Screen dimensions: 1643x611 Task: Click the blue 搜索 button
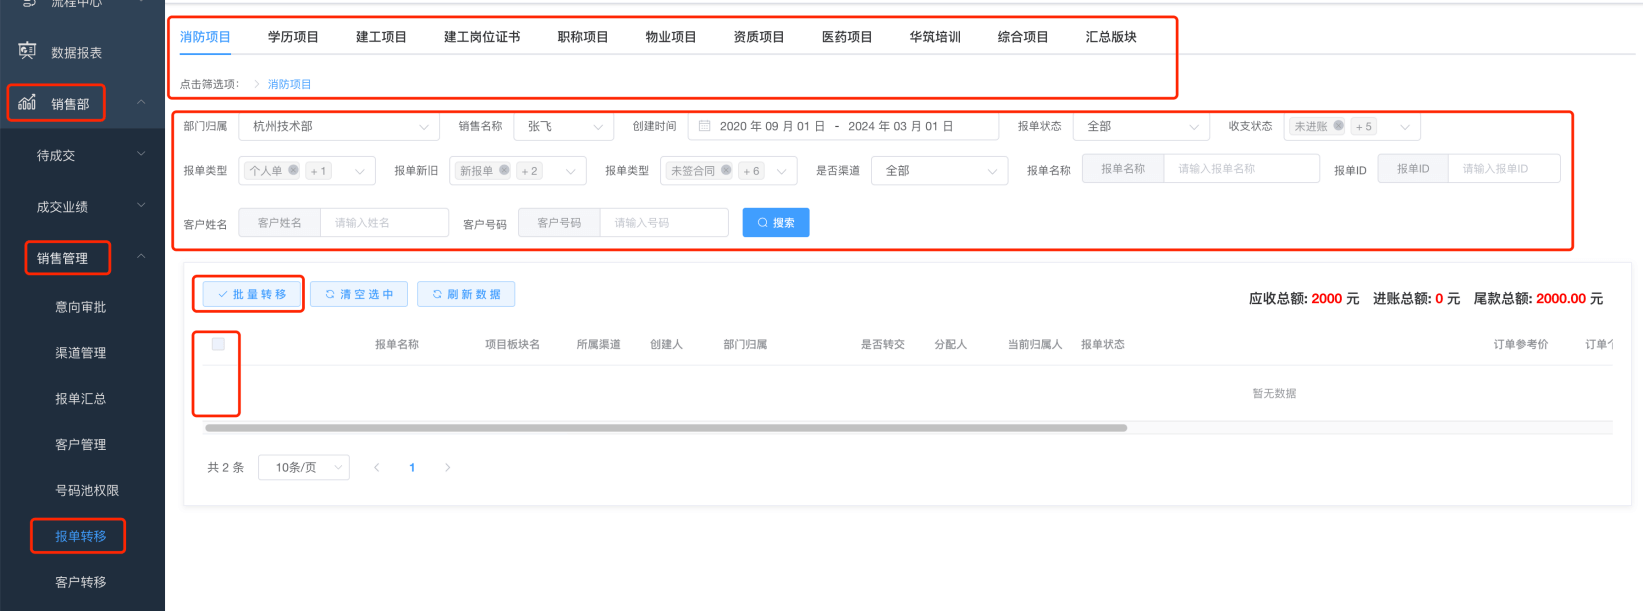775,222
